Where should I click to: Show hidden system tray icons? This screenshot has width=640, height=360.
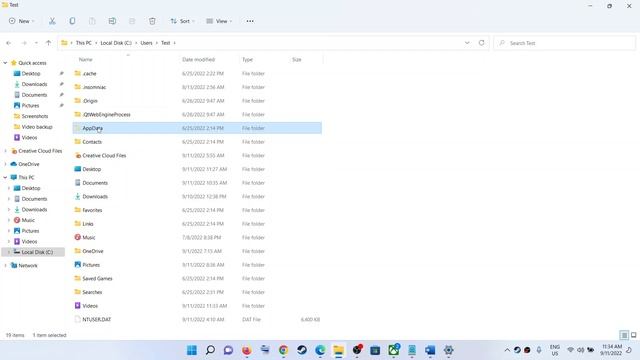[507, 350]
